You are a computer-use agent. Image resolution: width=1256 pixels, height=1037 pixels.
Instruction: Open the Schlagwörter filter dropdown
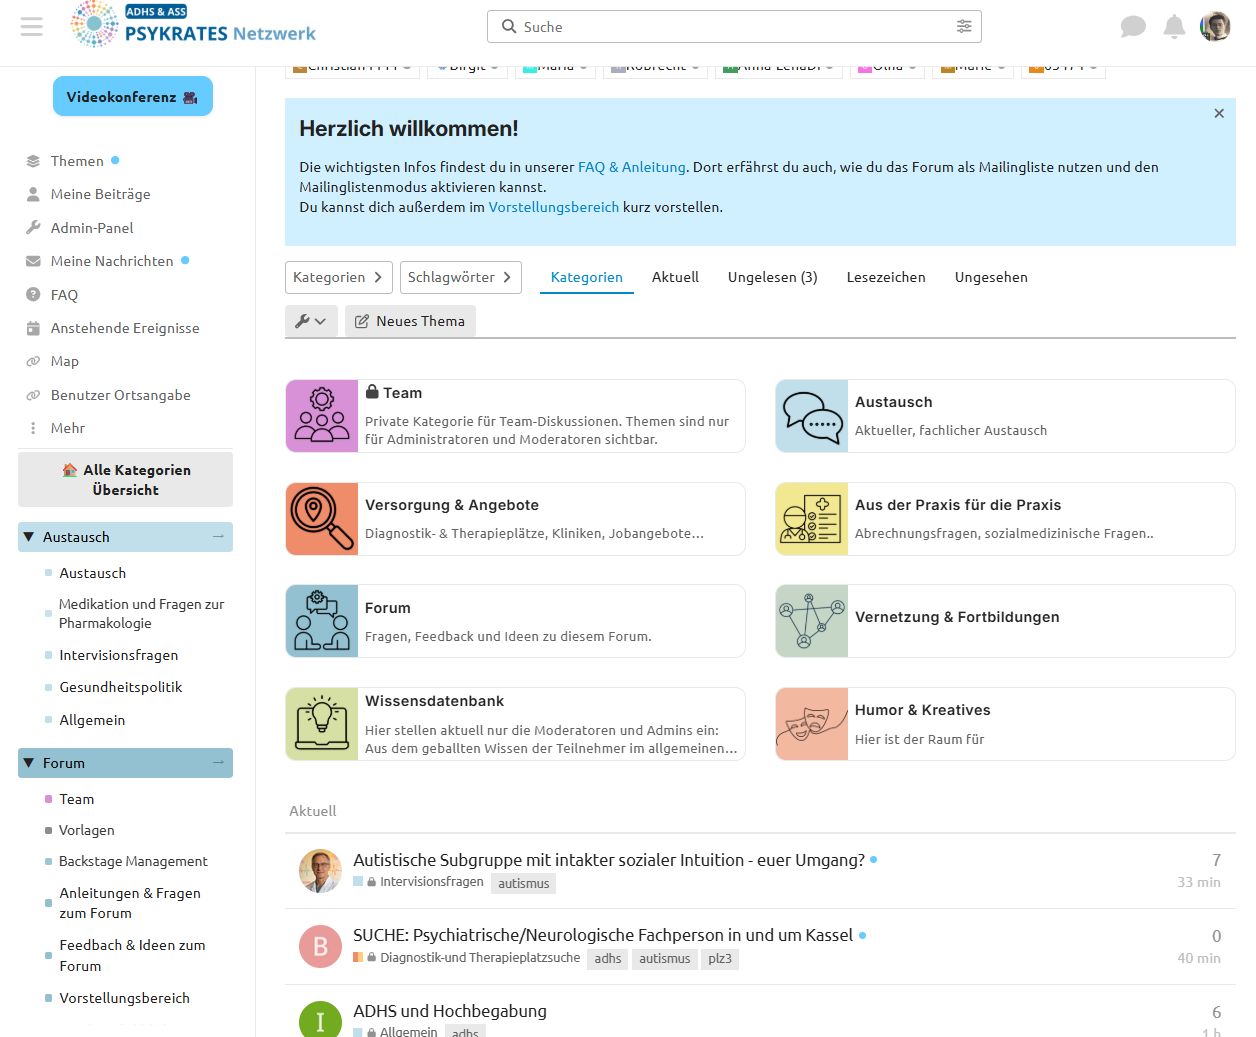coord(461,277)
